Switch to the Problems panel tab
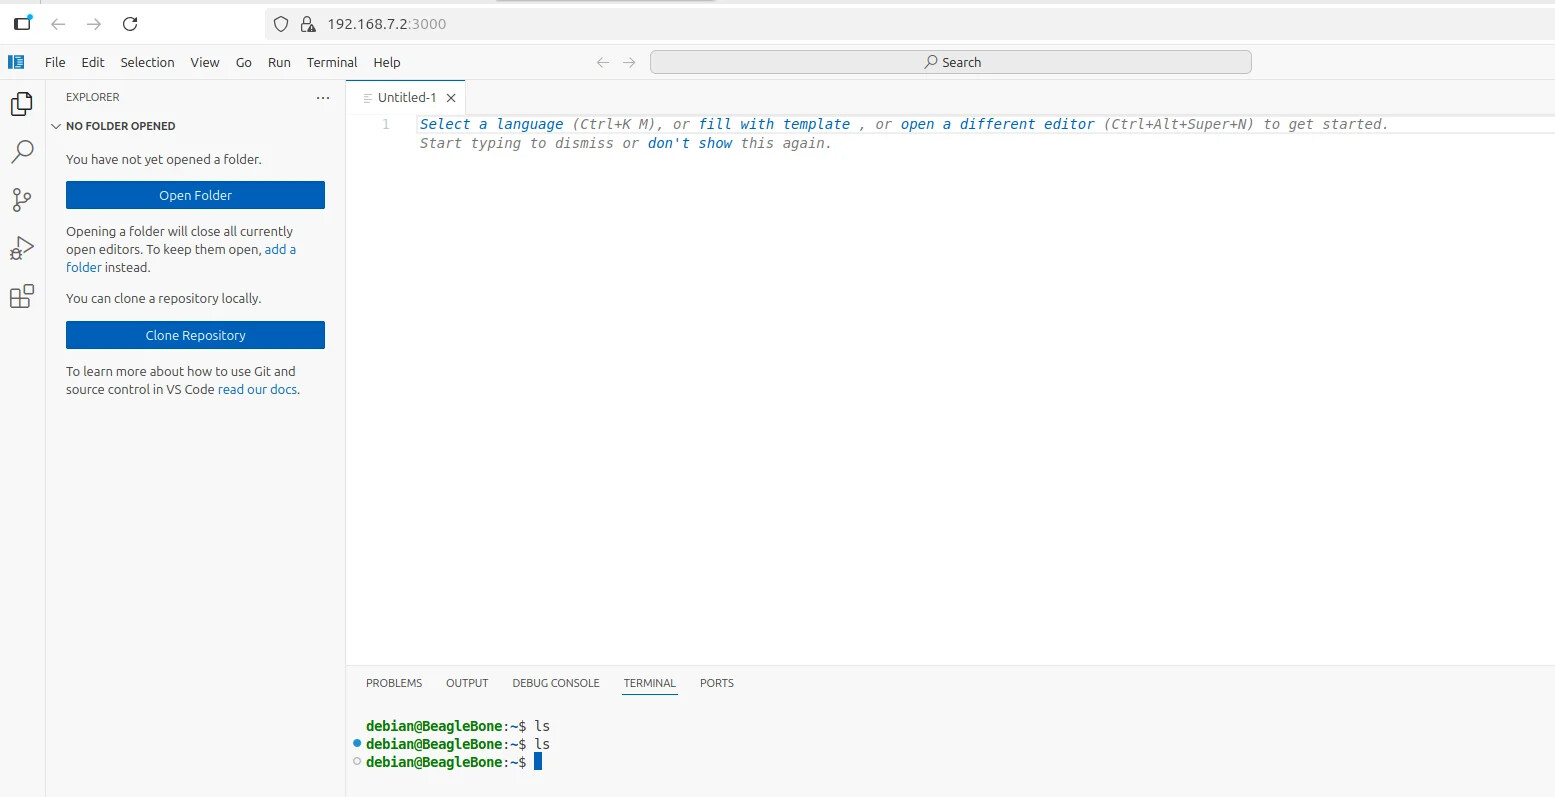The width and height of the screenshot is (1555, 797). coord(394,683)
